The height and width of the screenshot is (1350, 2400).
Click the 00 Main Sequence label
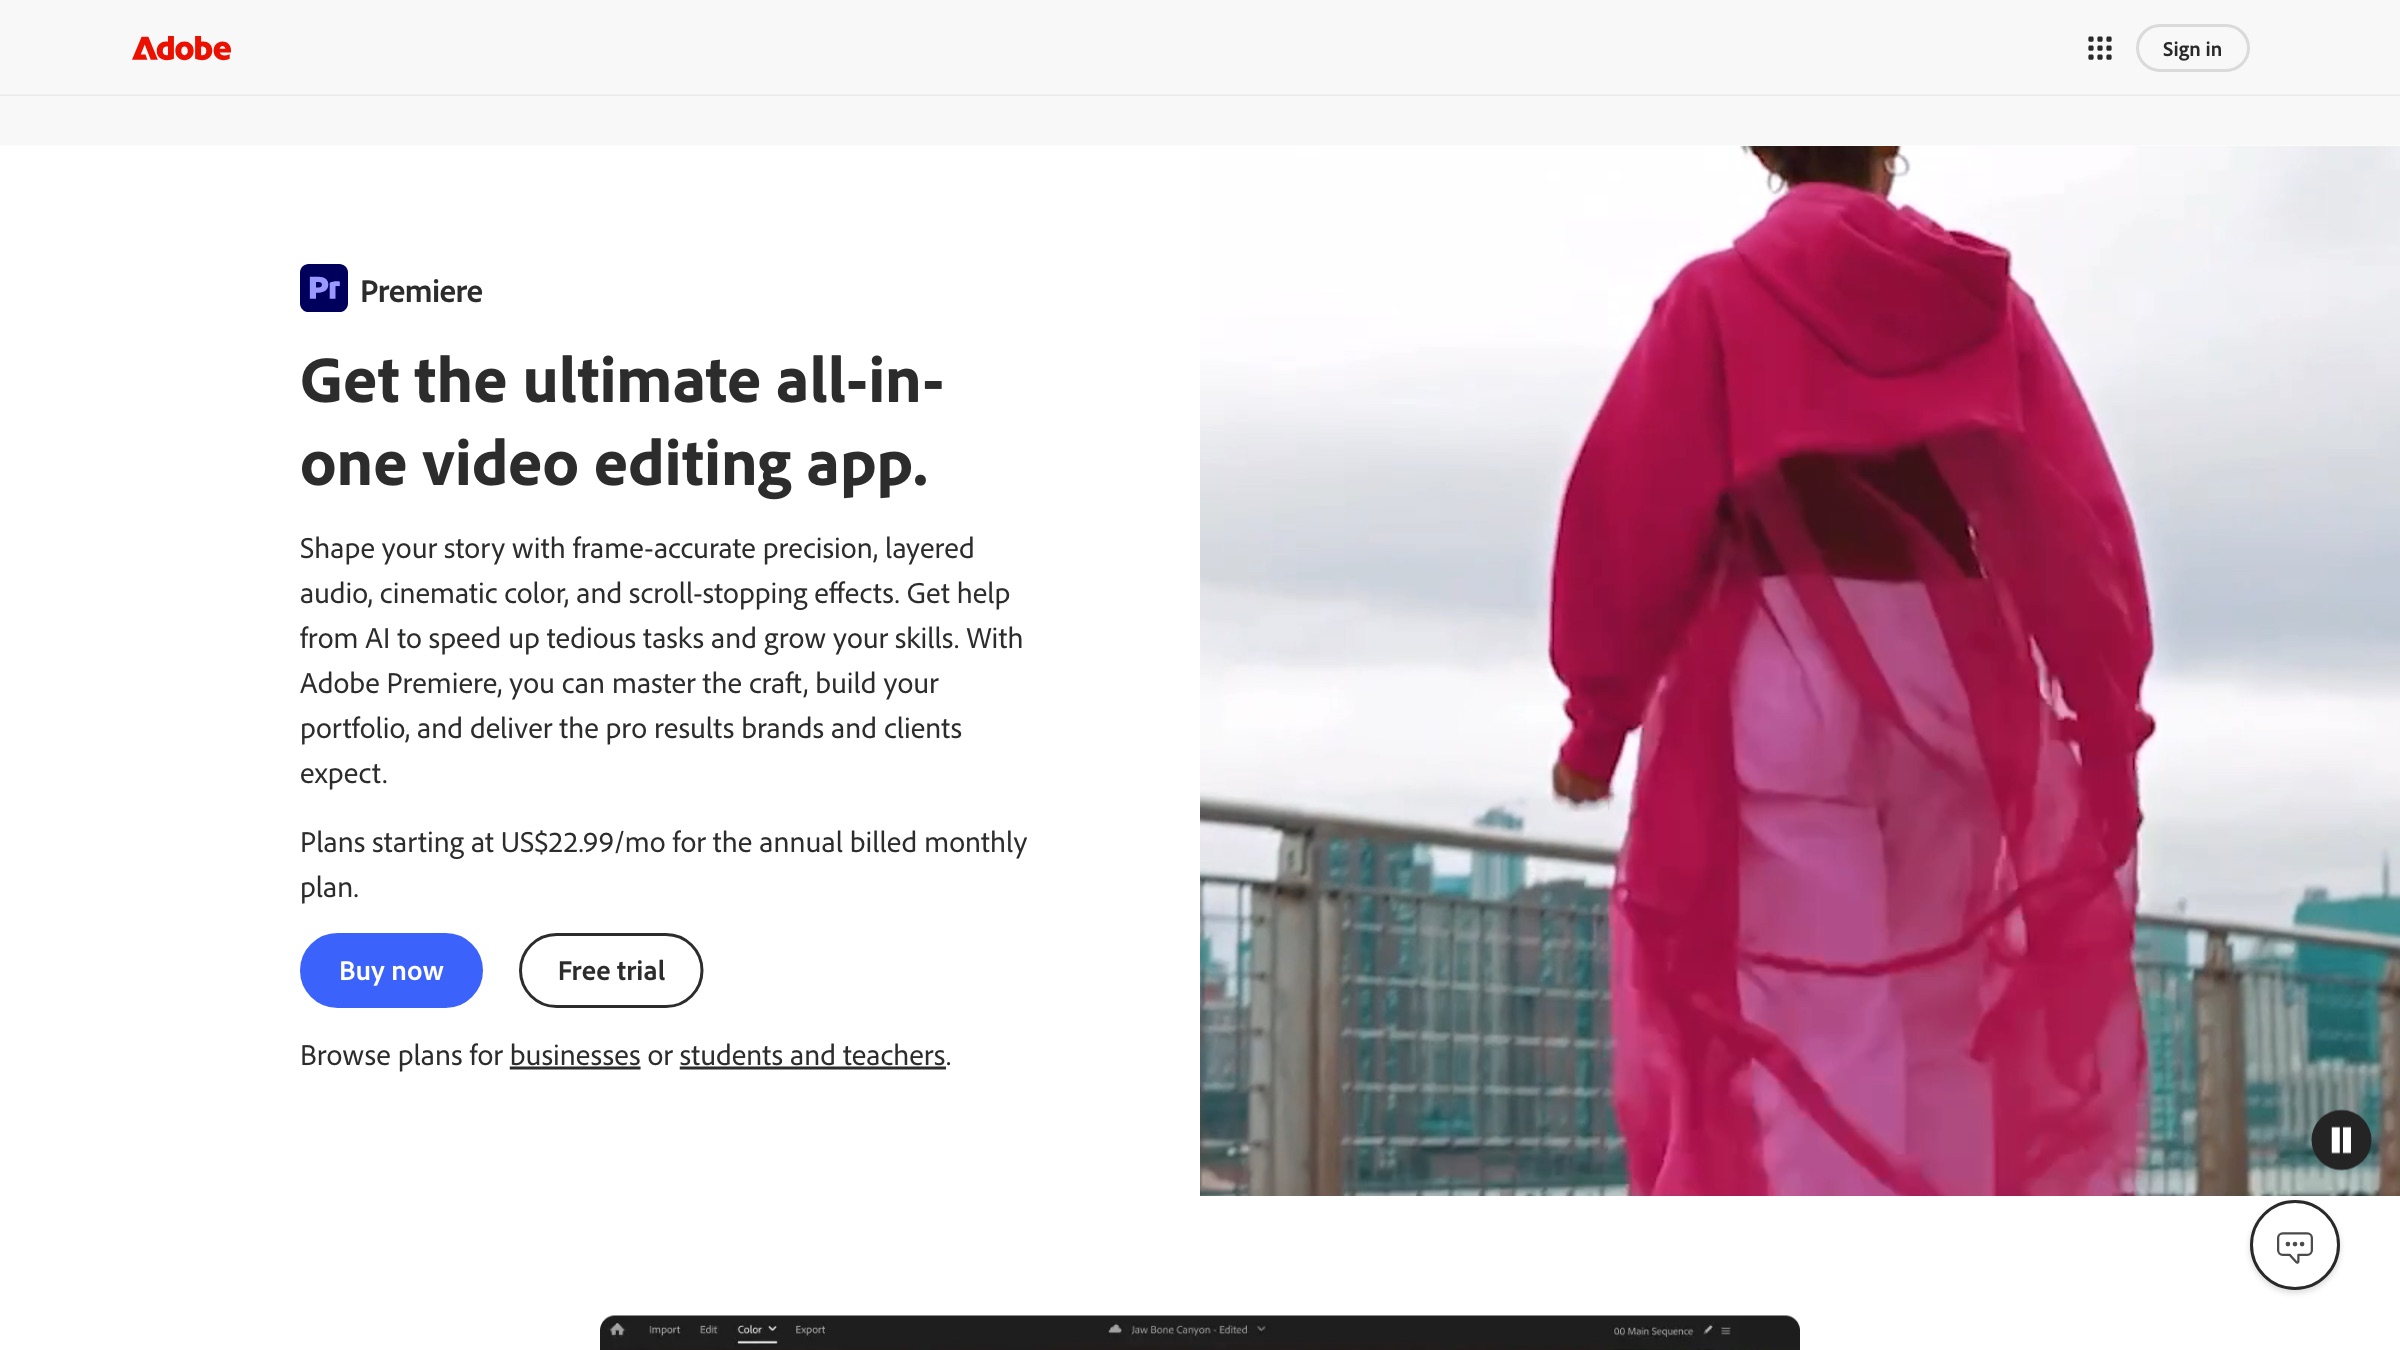point(1653,1331)
